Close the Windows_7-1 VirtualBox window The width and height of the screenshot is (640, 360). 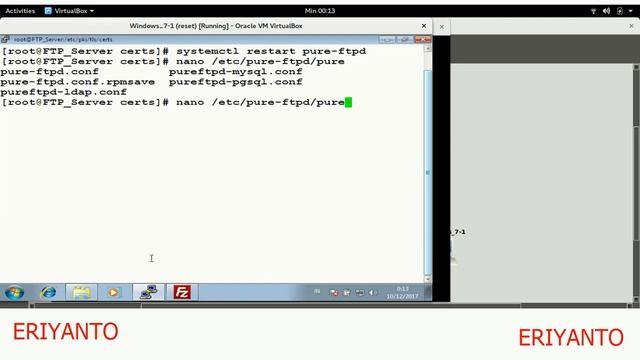coord(424,26)
